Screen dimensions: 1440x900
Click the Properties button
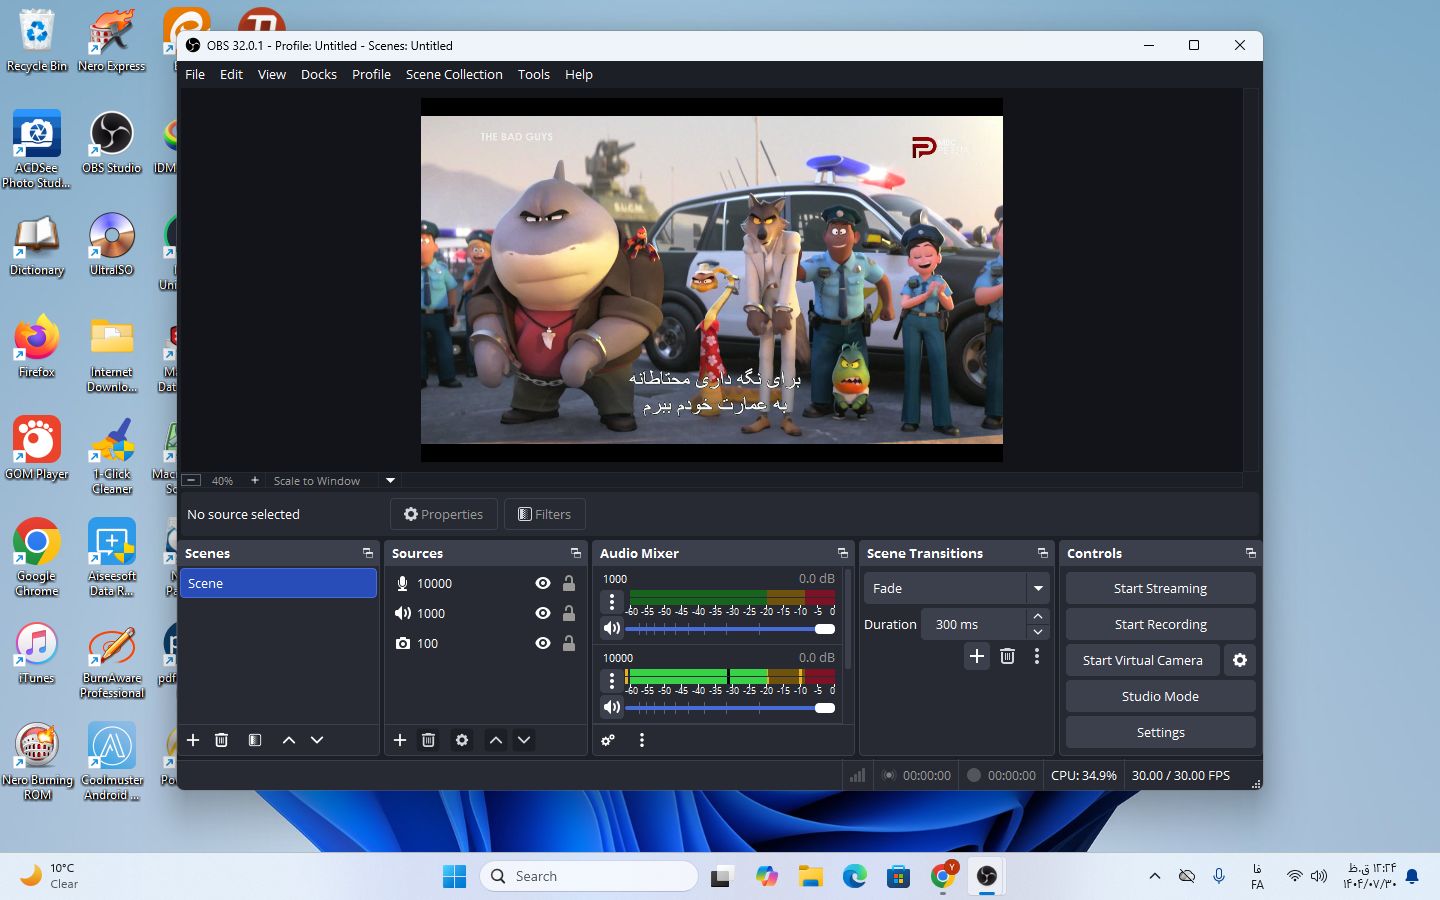(443, 514)
